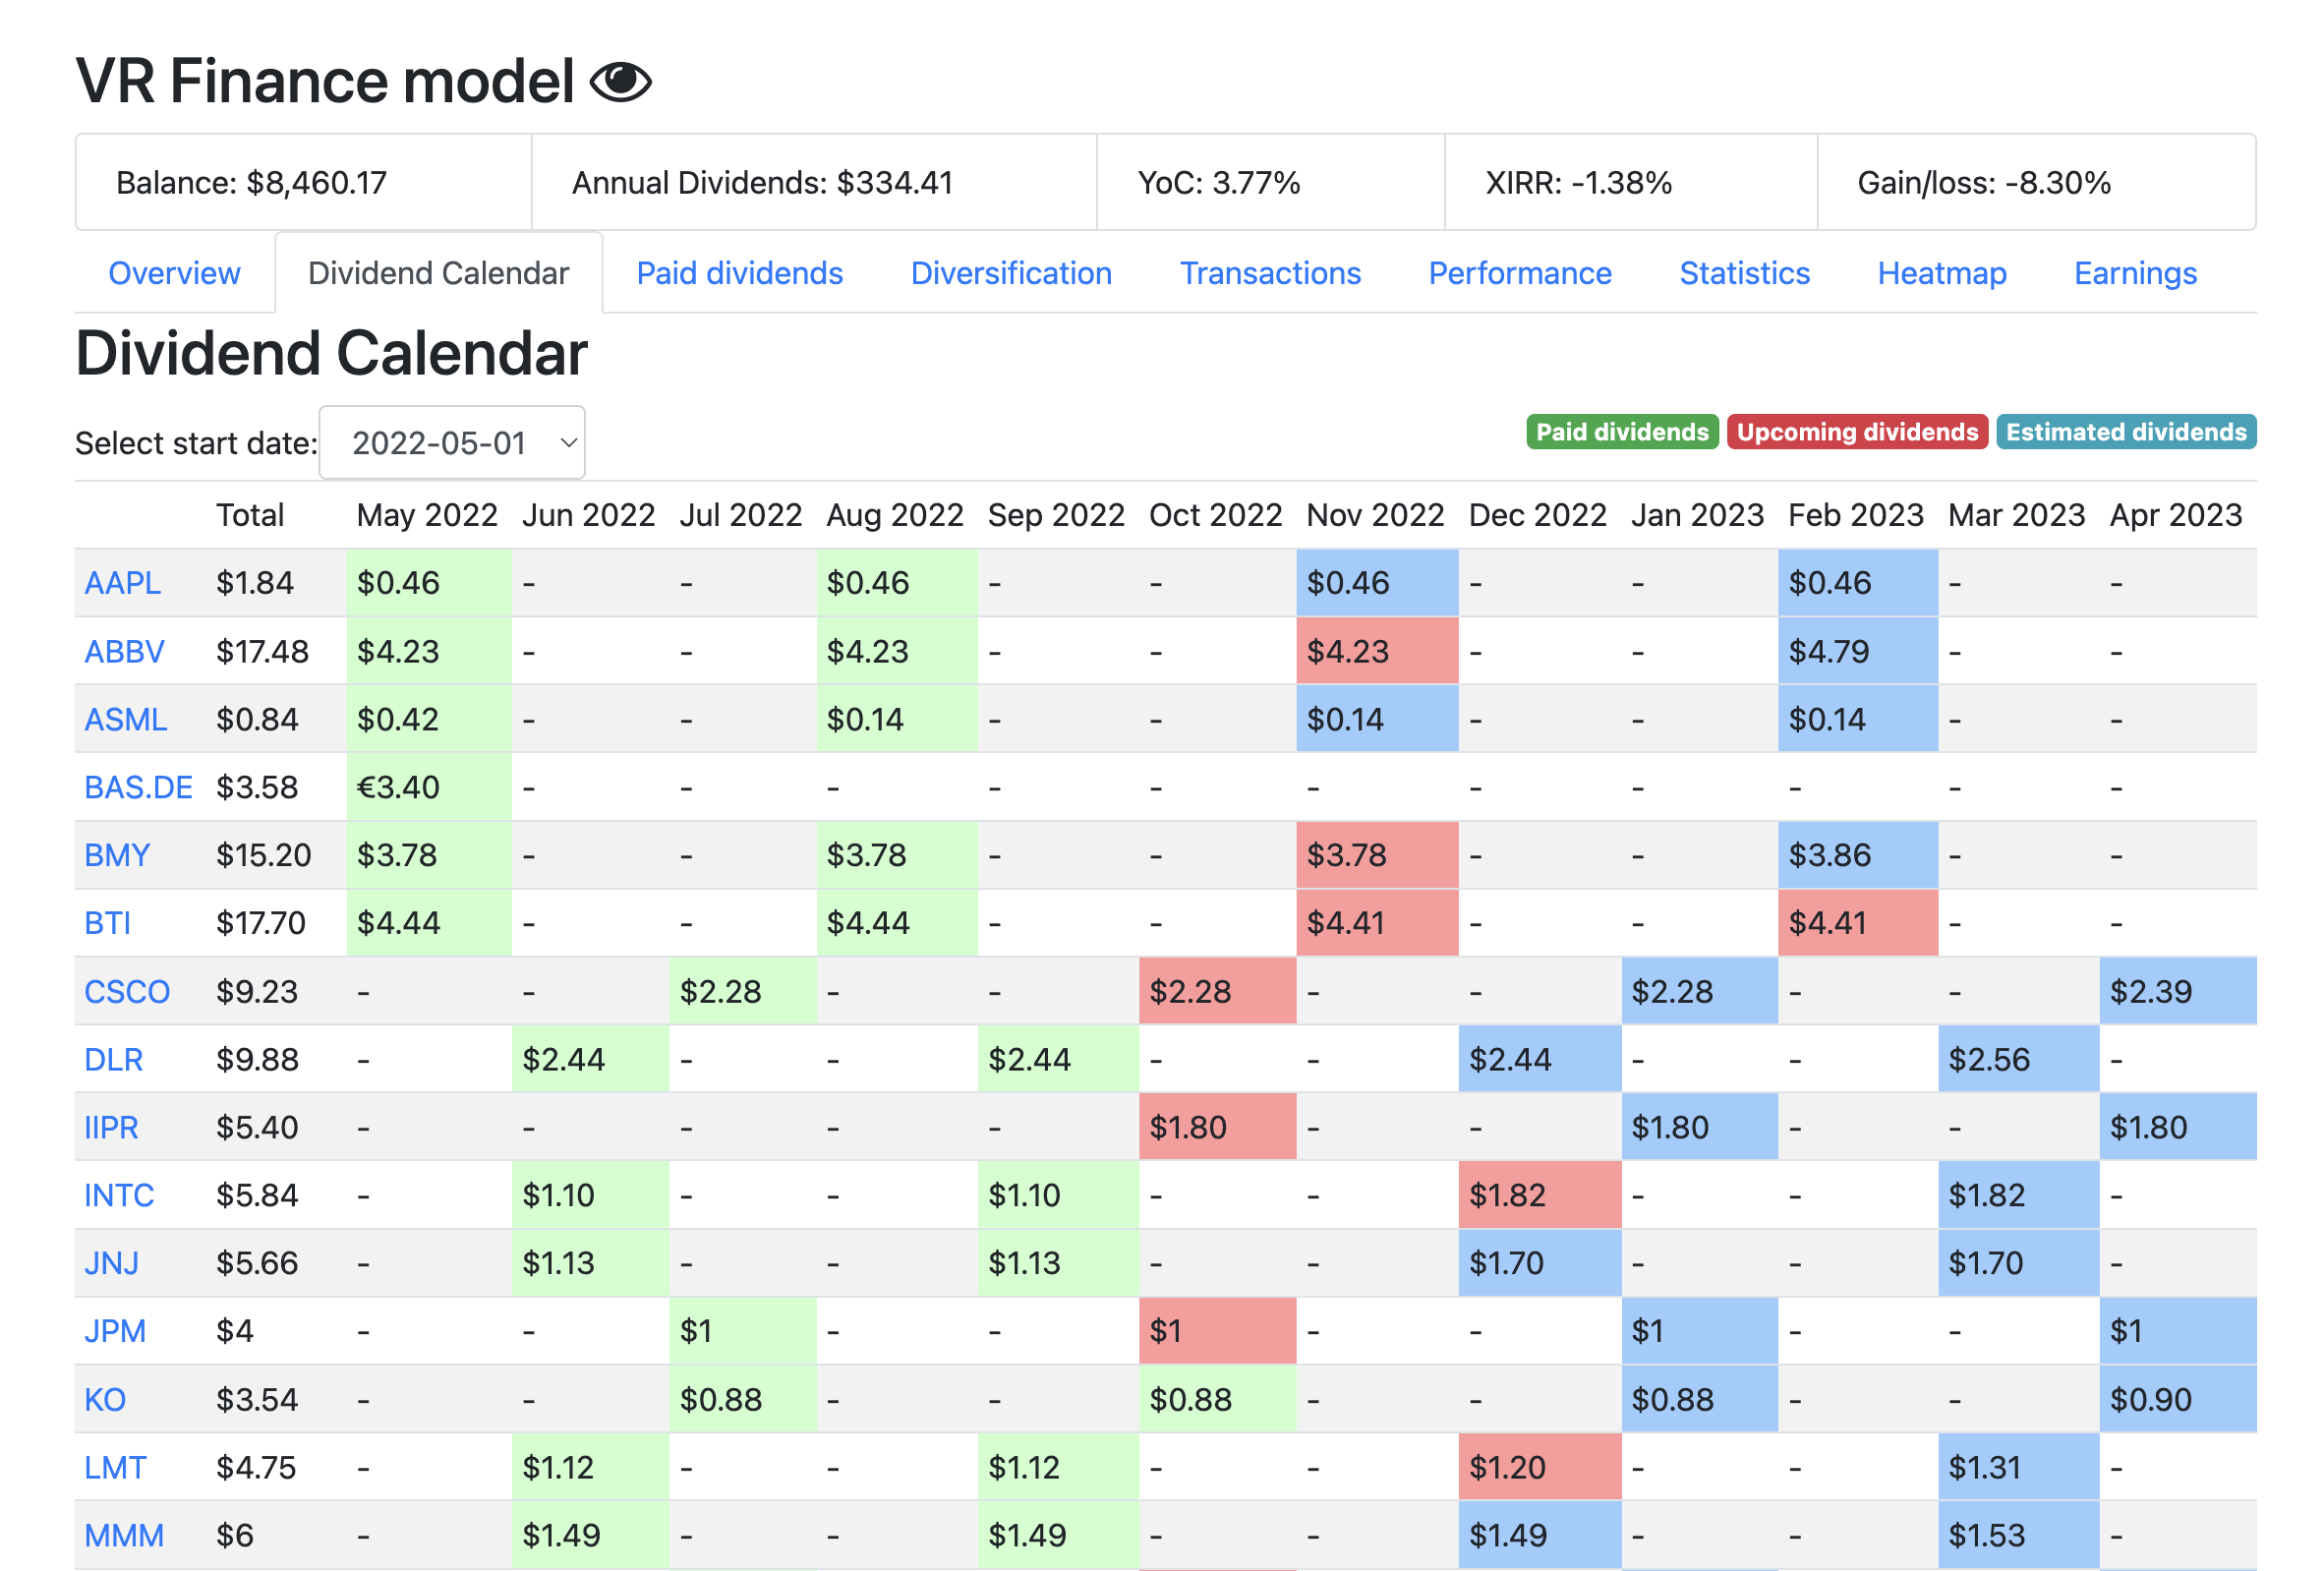Viewport: 2324px width, 1571px height.
Task: Click the Annual Dividends: $334.41 summary
Action: pos(814,182)
